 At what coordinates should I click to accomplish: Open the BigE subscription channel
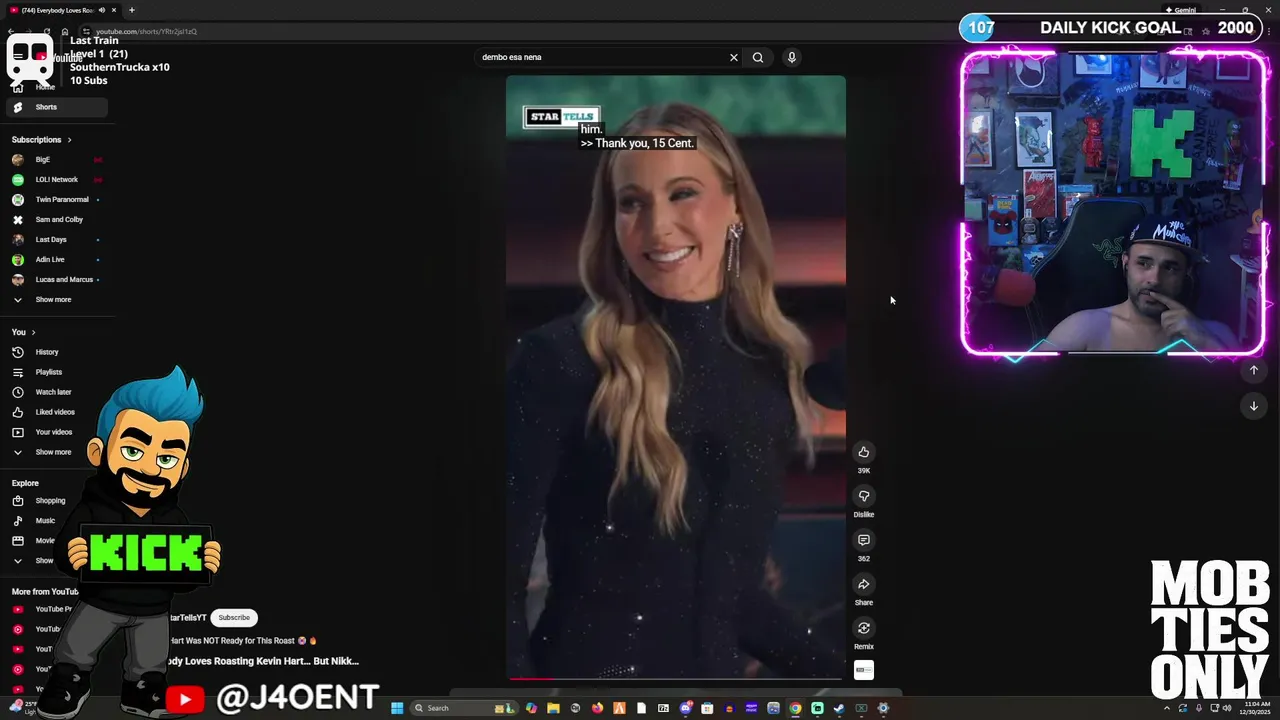(56, 160)
